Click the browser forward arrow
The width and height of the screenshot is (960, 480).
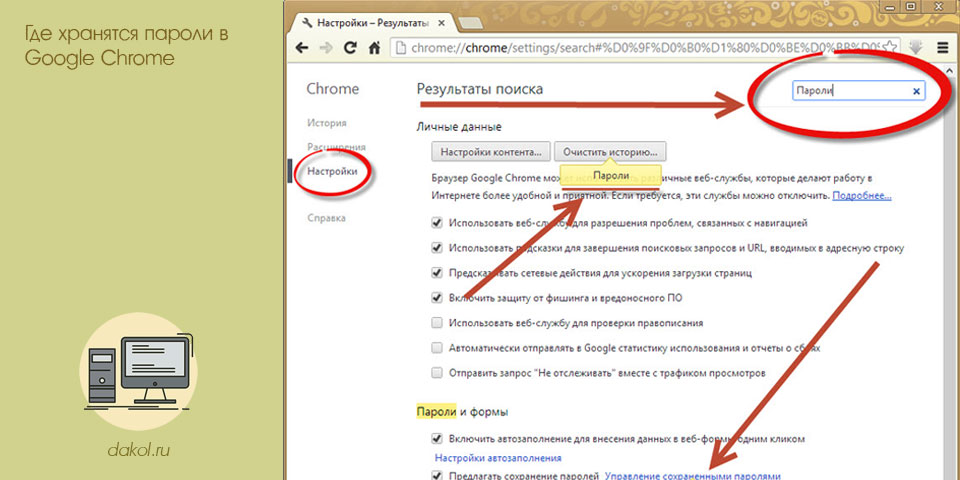point(326,48)
